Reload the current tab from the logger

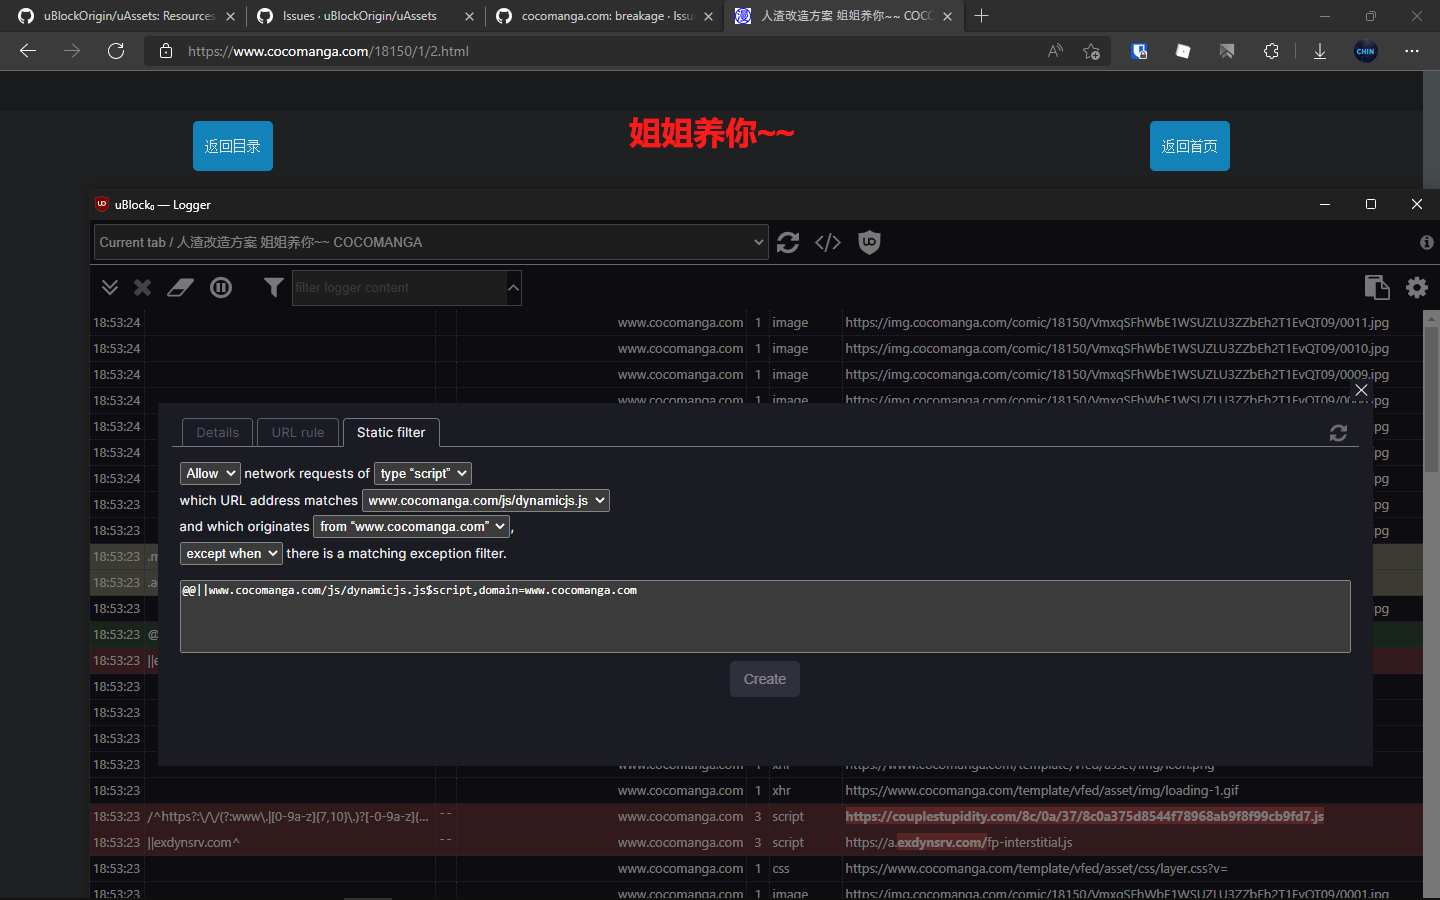coord(788,242)
